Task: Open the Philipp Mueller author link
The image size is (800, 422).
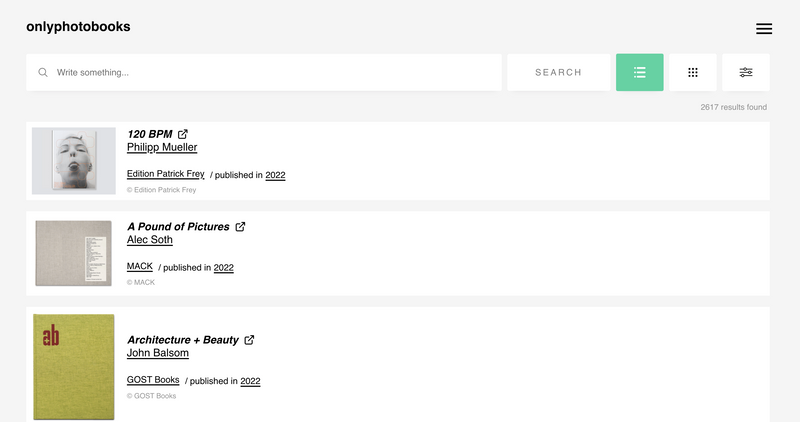Action: coord(162,147)
